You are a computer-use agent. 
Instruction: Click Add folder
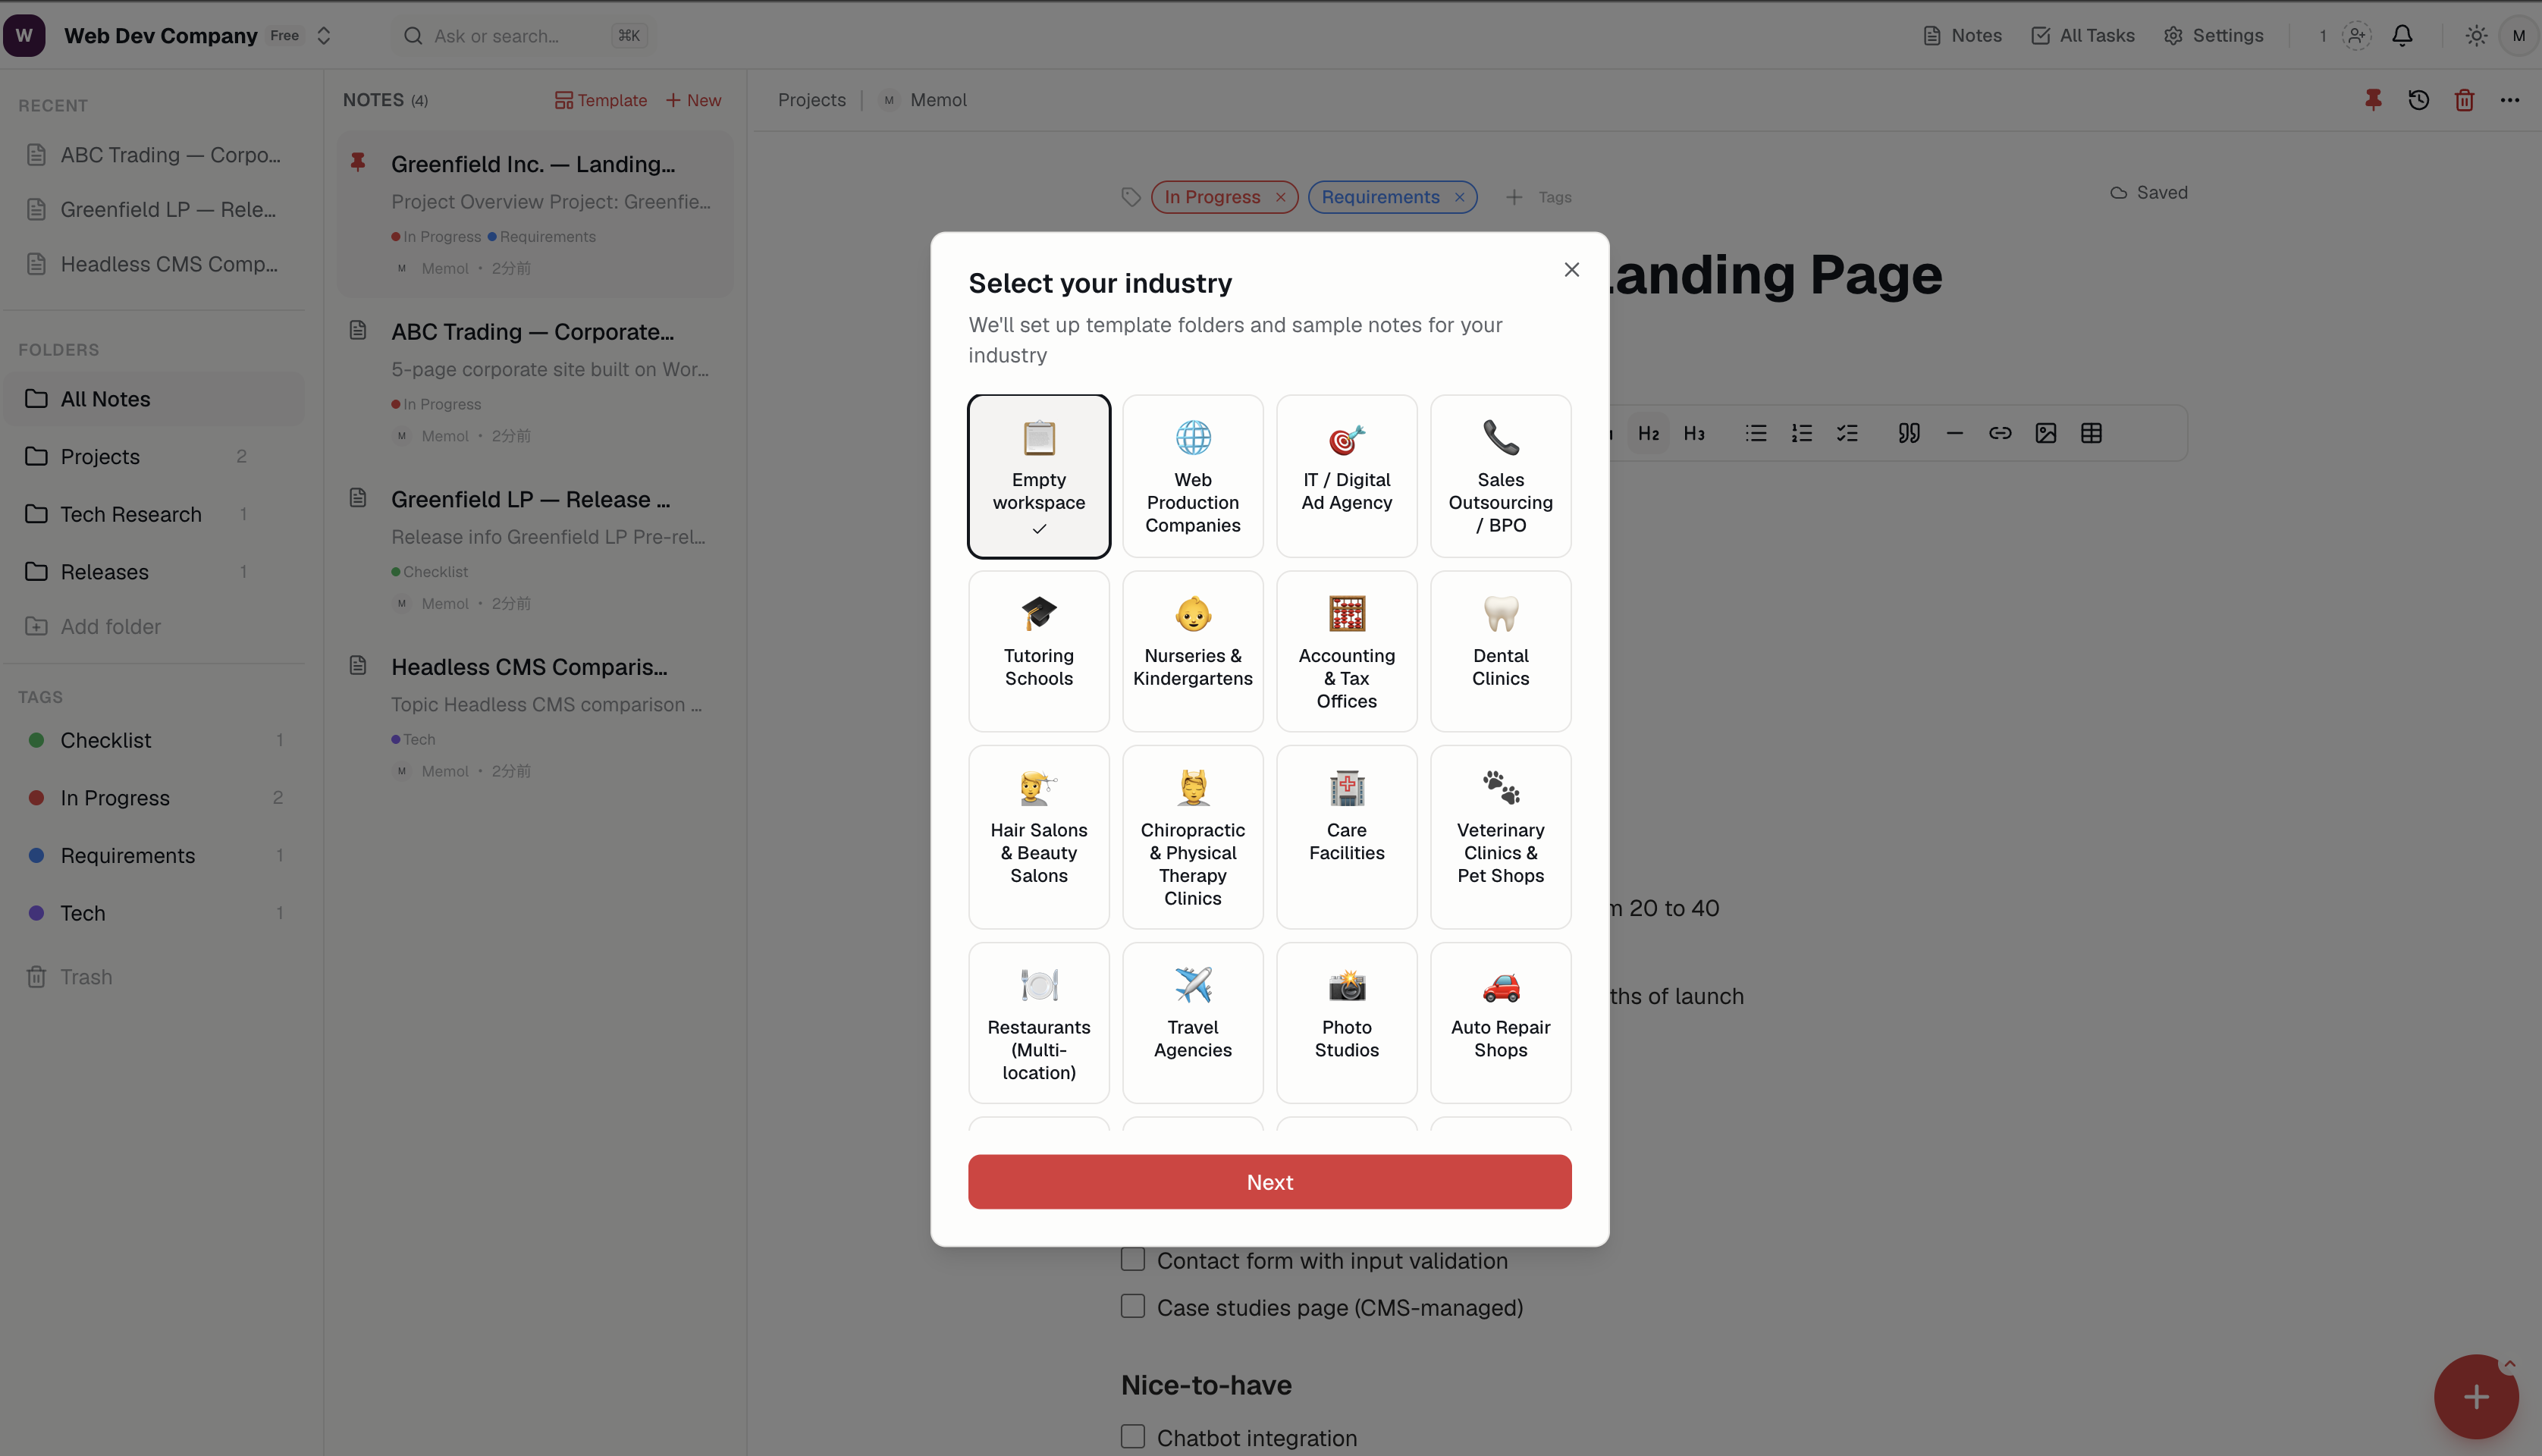pyautogui.click(x=93, y=627)
